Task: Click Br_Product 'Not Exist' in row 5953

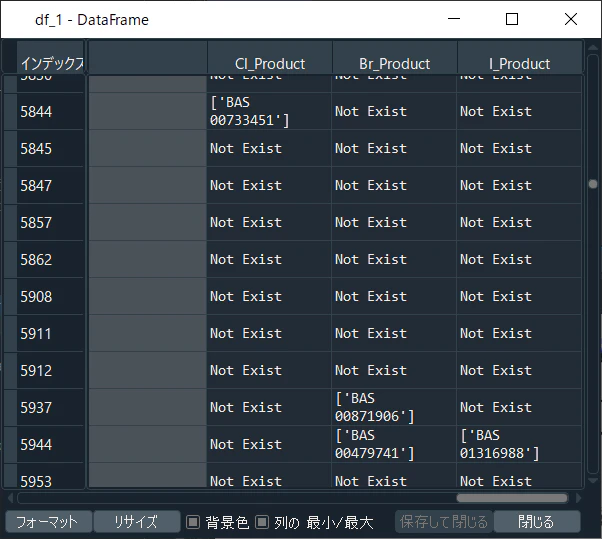Action: tap(394, 476)
